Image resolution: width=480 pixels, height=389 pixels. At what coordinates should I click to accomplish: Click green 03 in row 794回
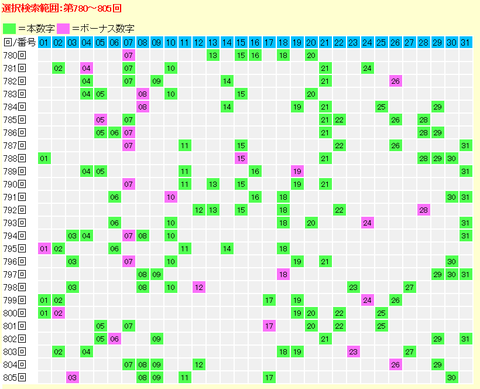[x=72, y=236]
